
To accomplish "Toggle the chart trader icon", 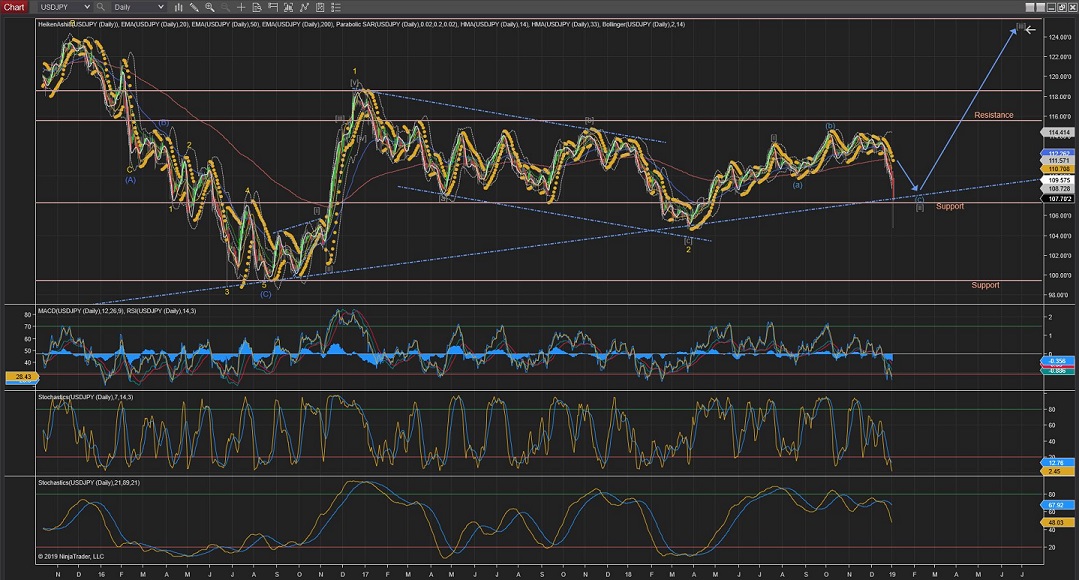I will pos(273,8).
